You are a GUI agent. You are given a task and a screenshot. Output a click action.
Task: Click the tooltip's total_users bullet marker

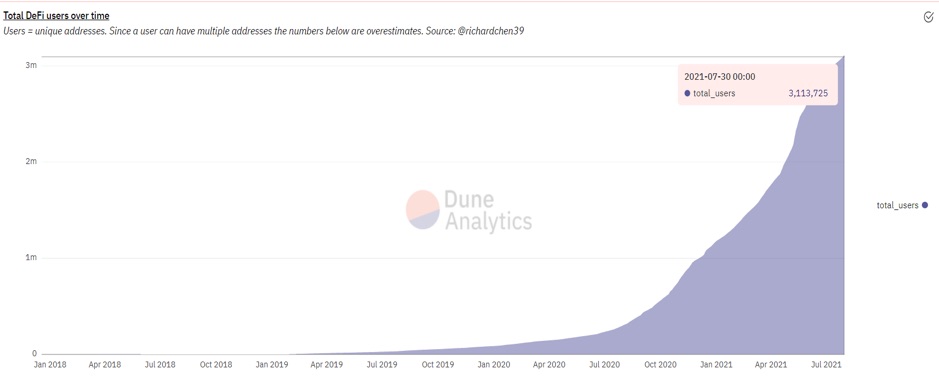click(x=687, y=93)
